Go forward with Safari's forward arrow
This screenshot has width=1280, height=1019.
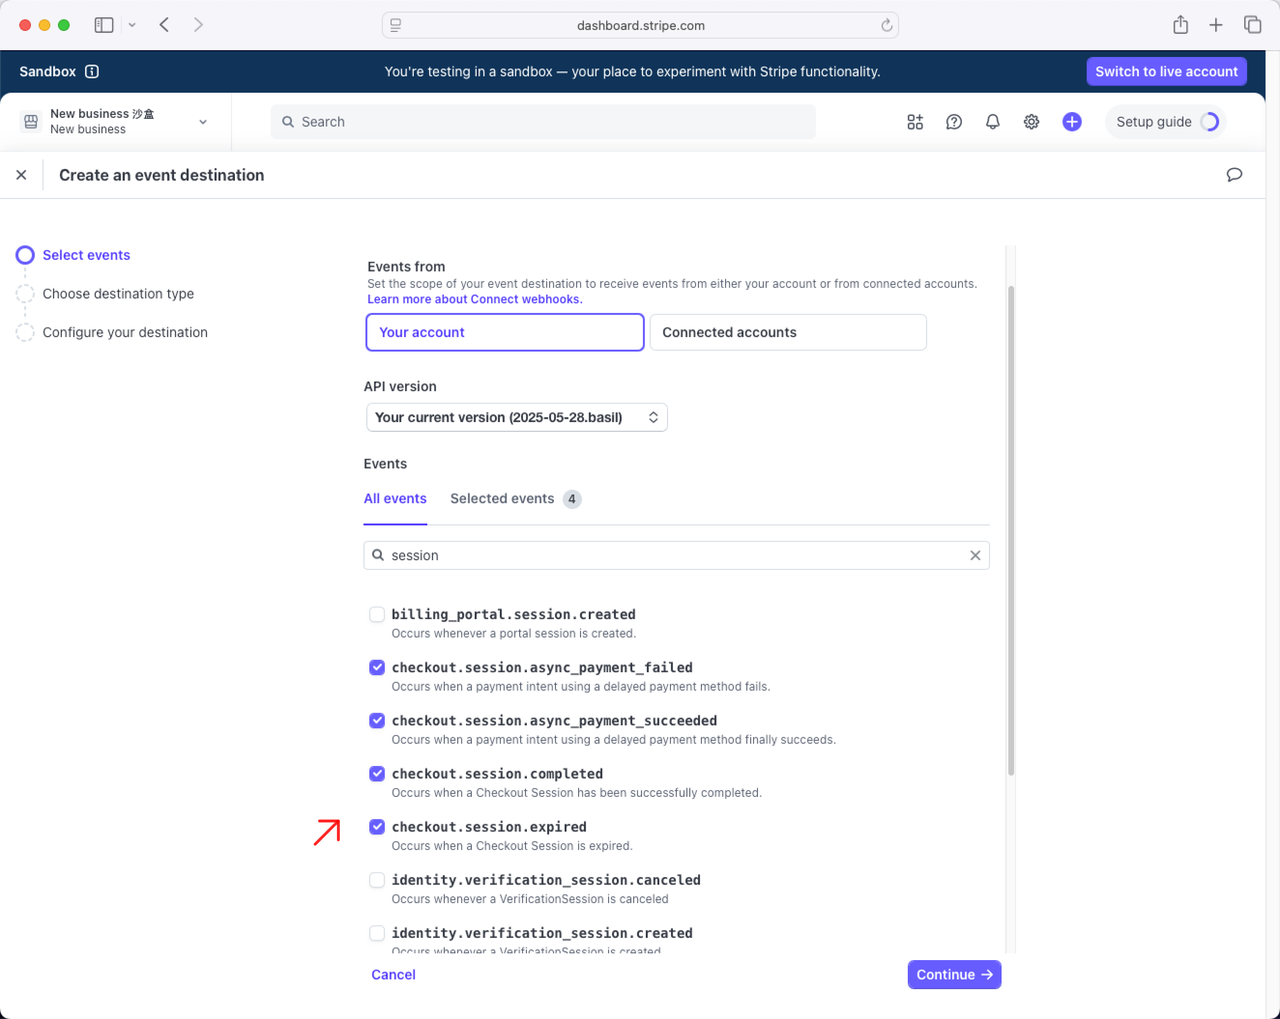pos(199,25)
